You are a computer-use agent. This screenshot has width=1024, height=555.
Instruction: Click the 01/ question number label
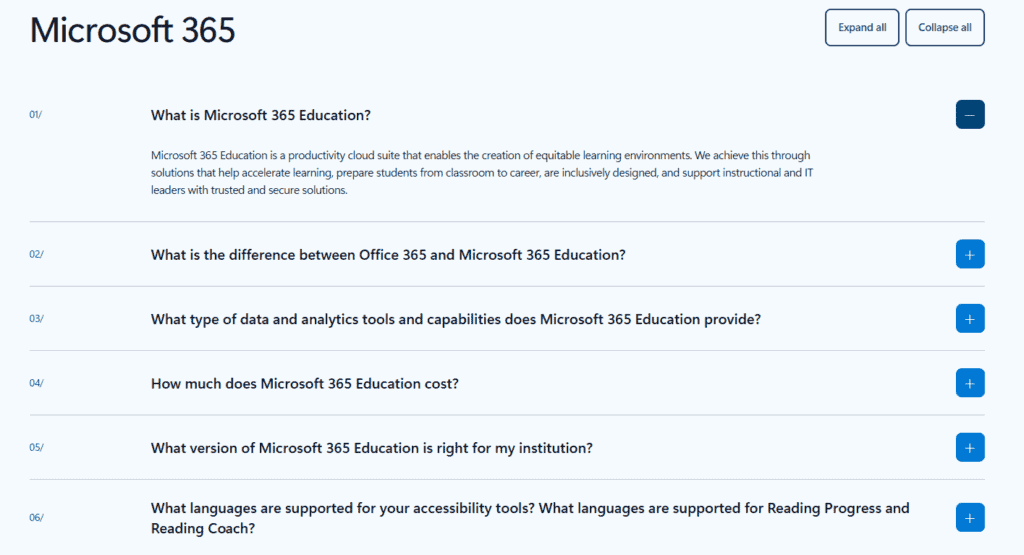coord(36,115)
